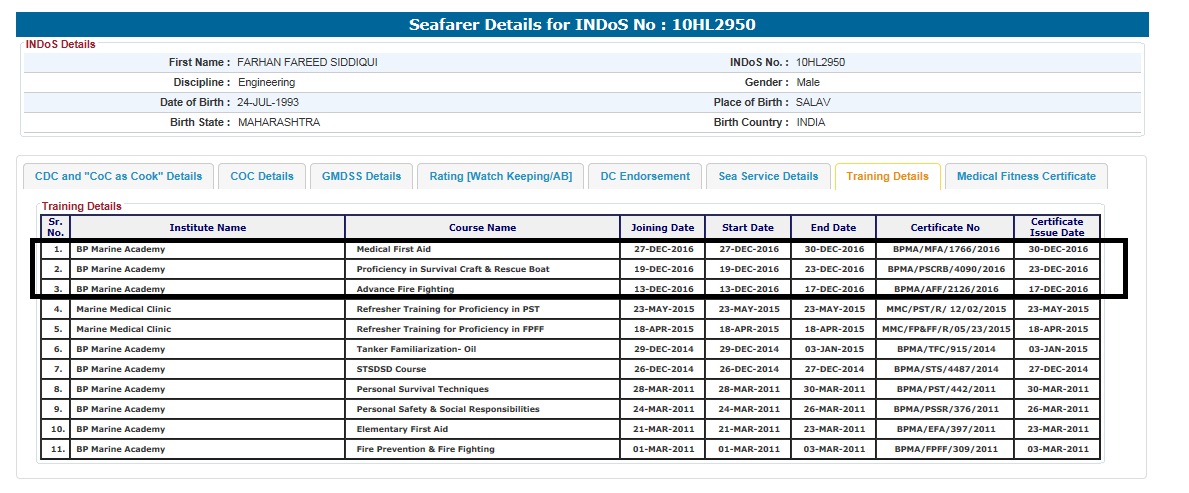Switch to the COC Details tab
This screenshot has width=1189, height=493.
tap(262, 176)
